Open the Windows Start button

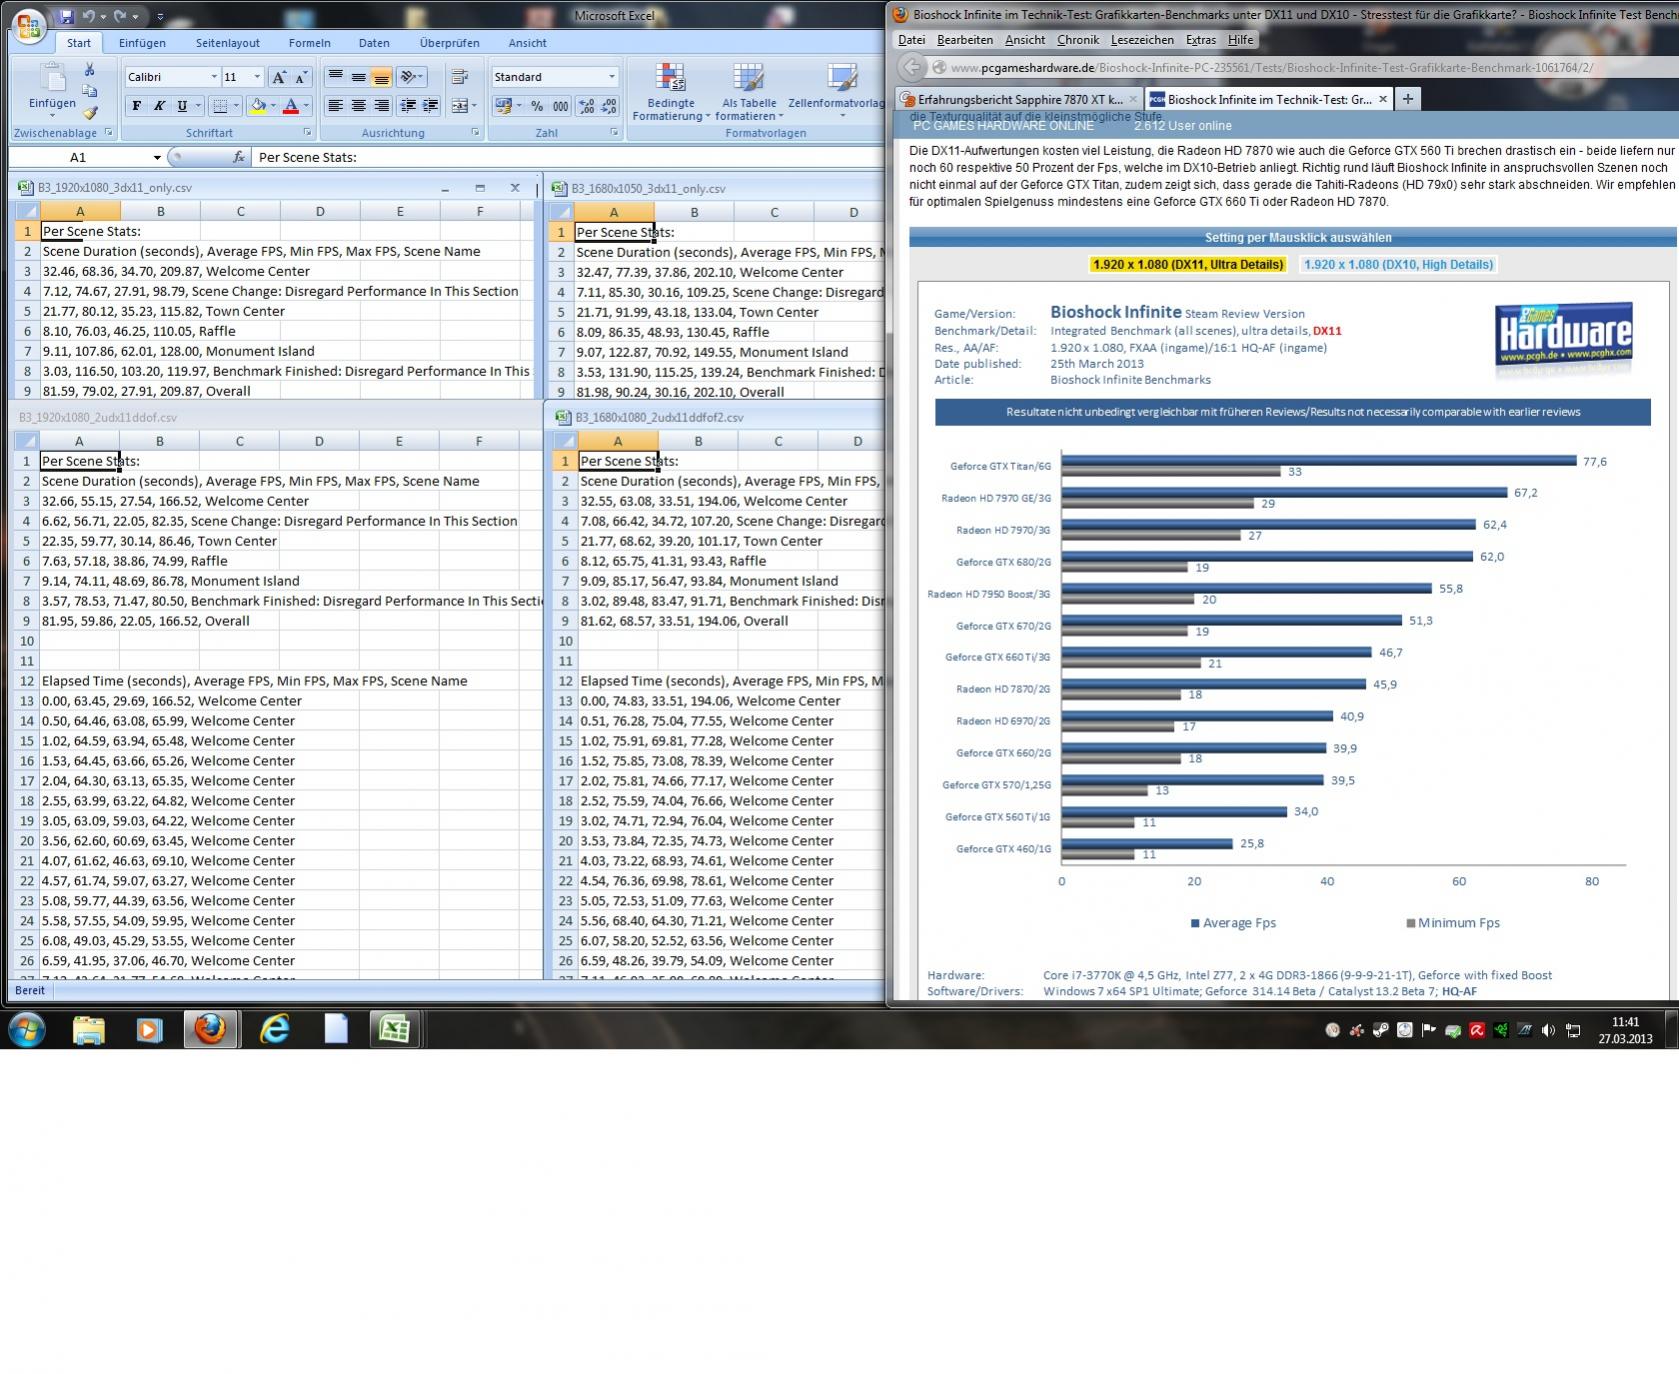(27, 1029)
